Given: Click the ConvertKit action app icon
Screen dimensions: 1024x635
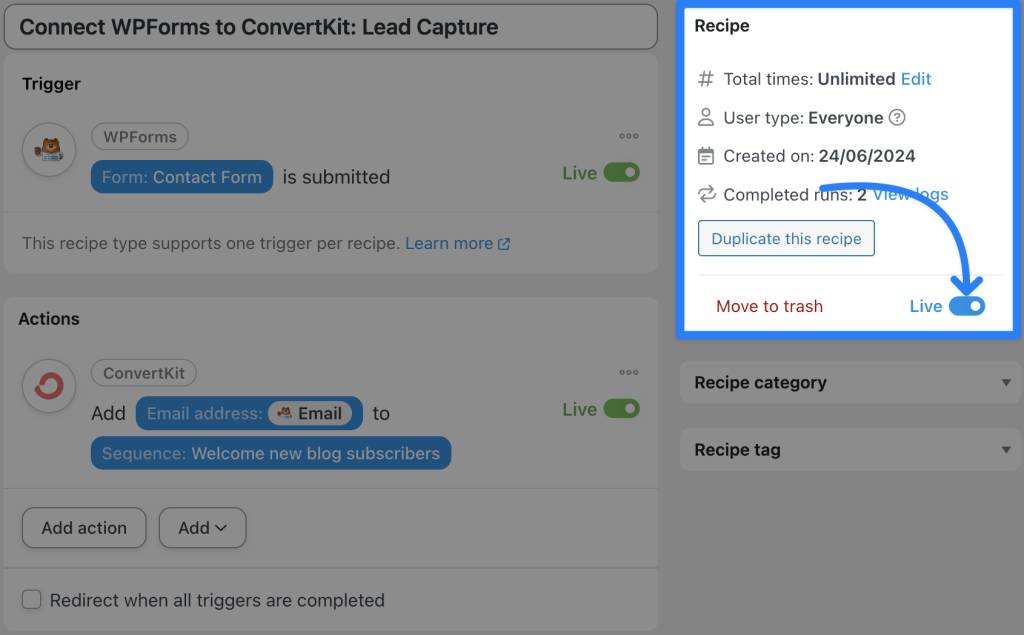Looking at the screenshot, I should (48, 386).
